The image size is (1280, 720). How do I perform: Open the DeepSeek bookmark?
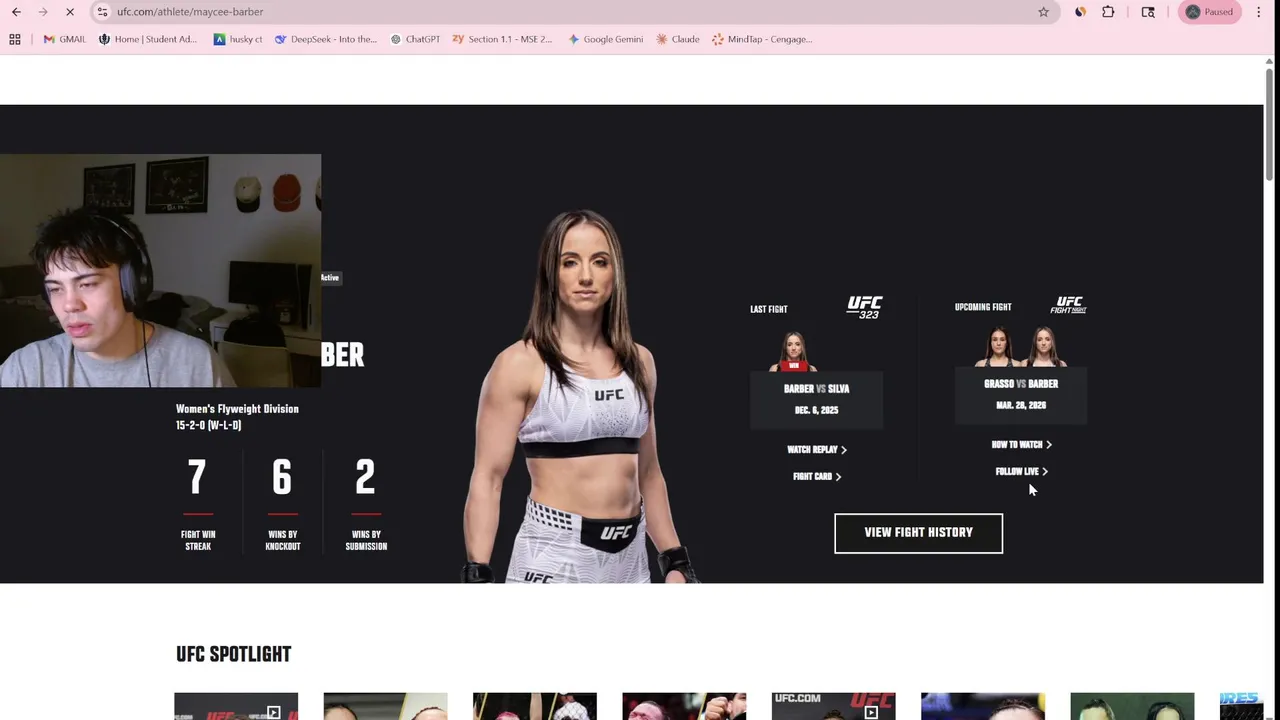point(326,39)
